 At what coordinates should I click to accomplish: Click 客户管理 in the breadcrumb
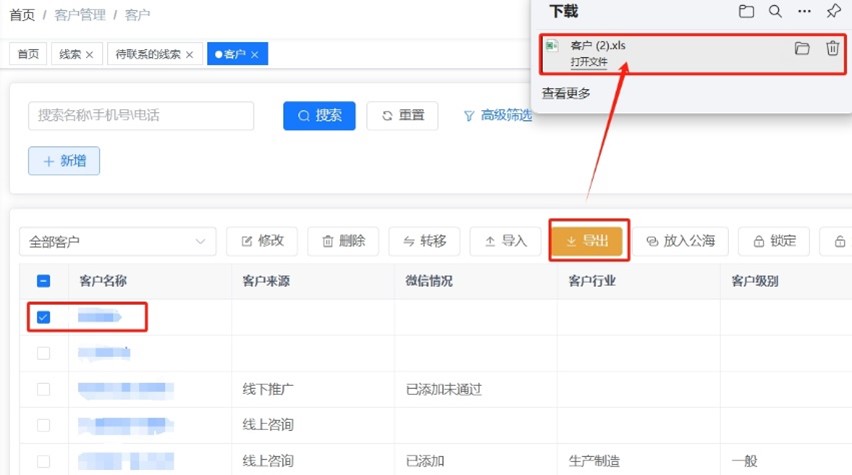(x=83, y=15)
